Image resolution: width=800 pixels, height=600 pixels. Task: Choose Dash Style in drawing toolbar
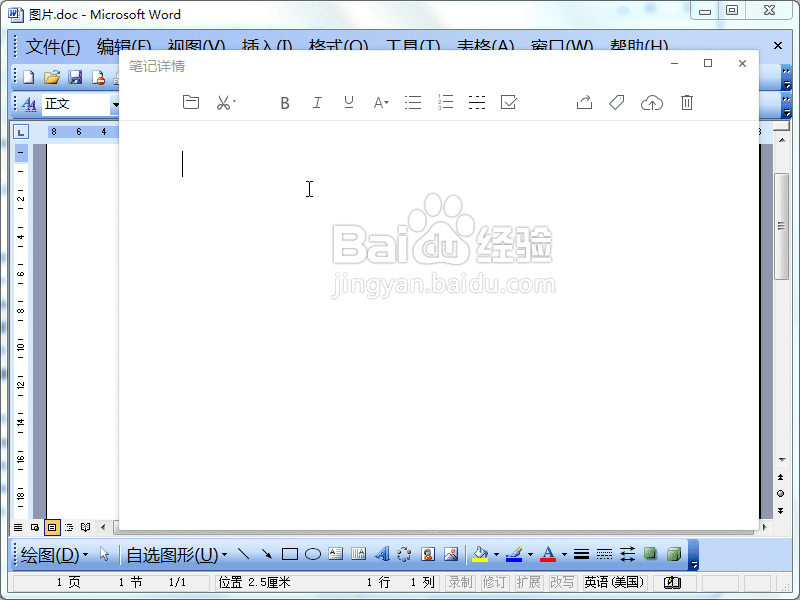click(x=604, y=554)
